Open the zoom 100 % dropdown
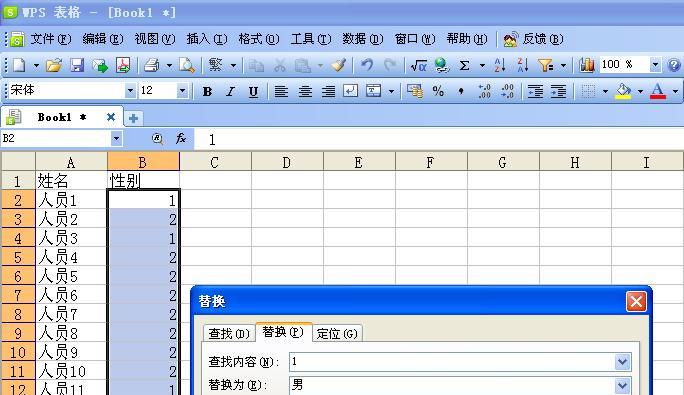The height and width of the screenshot is (395, 684). click(655, 65)
